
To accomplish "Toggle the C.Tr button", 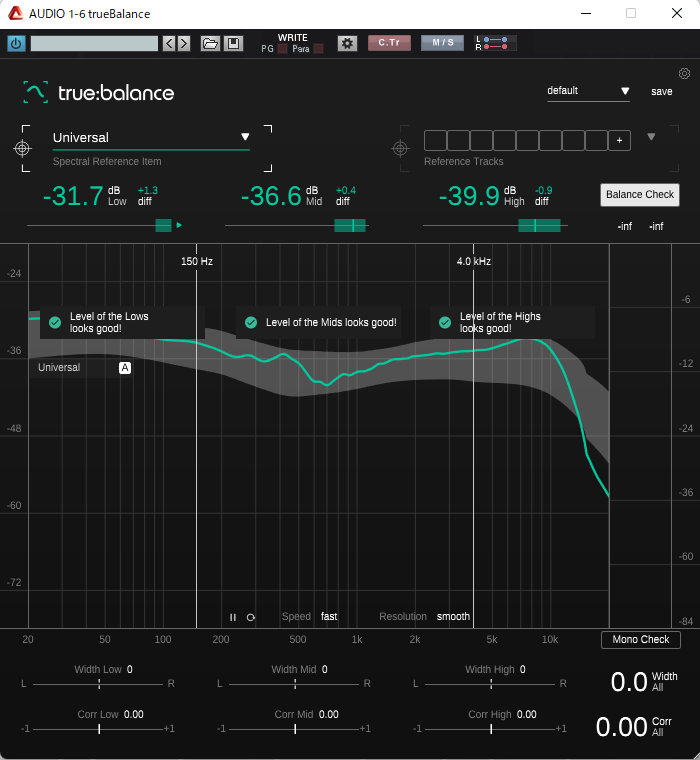I will tap(389, 43).
